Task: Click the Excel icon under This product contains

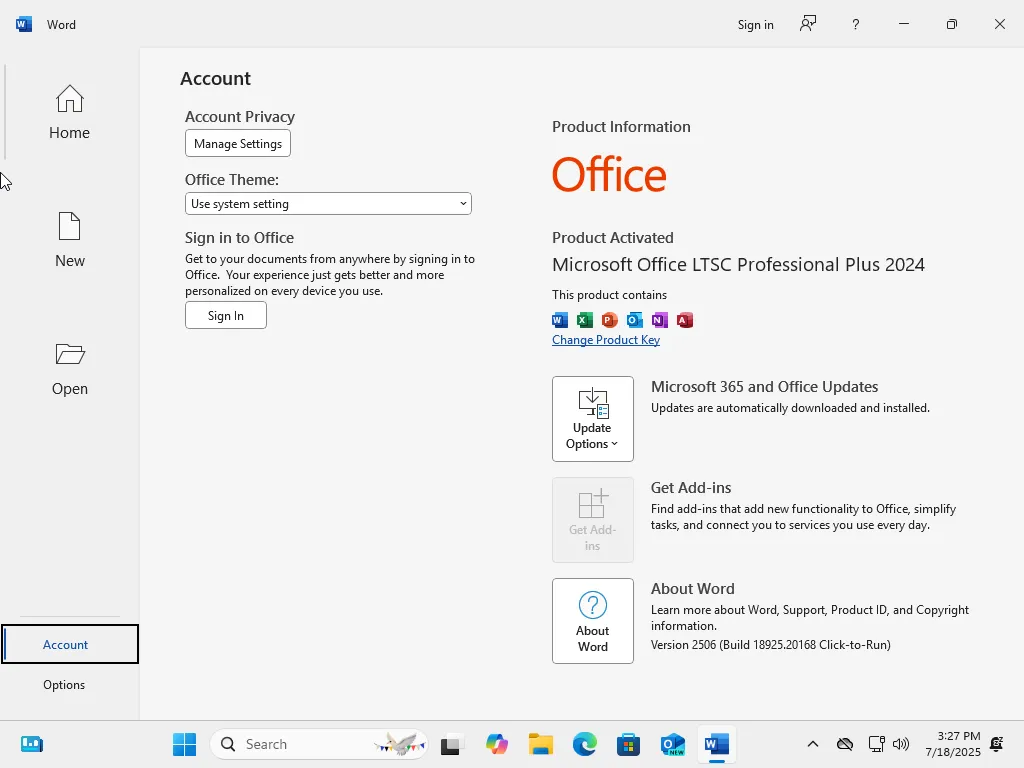Action: (584, 320)
